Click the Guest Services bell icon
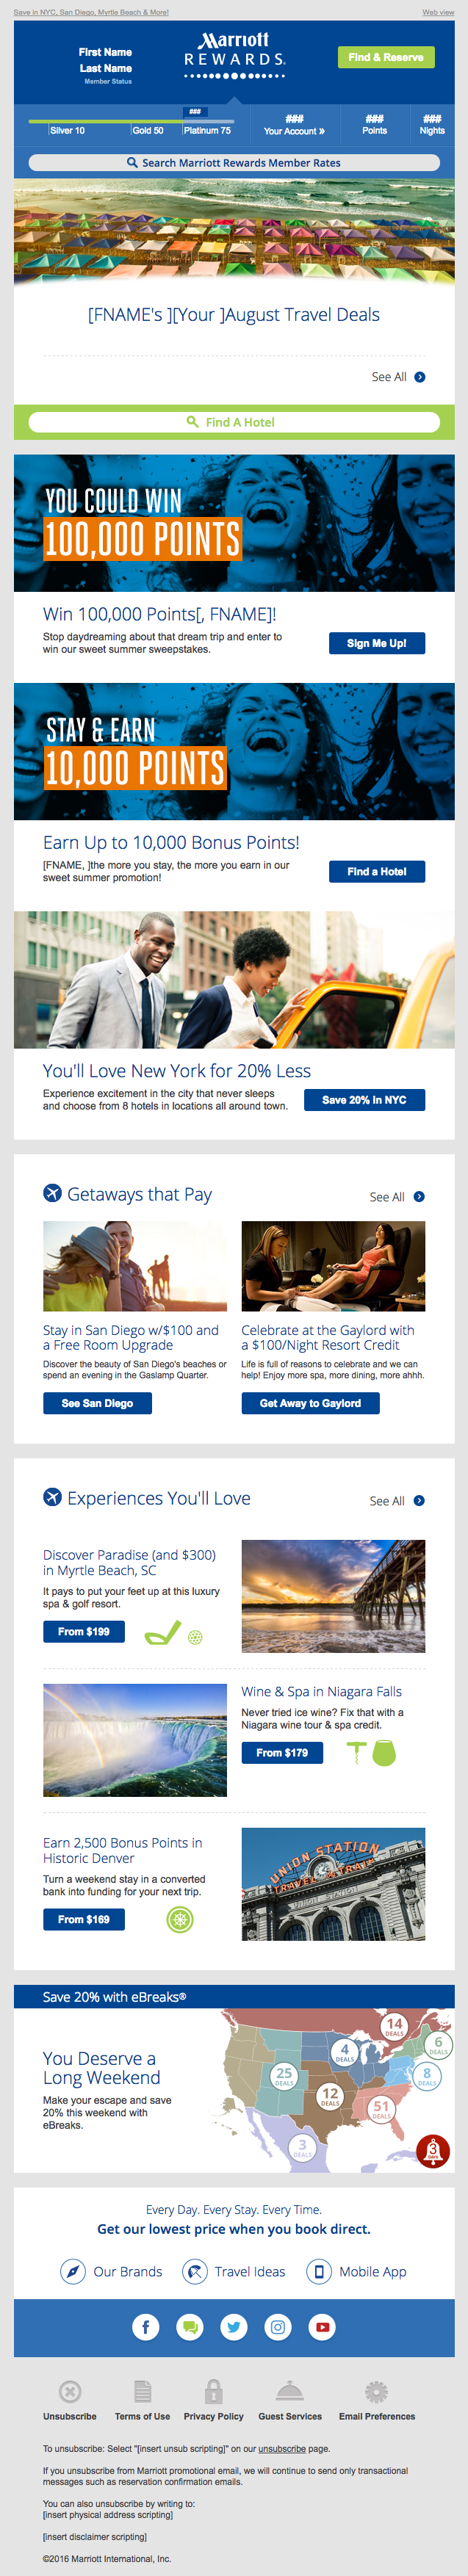The height and width of the screenshot is (2576, 468). coord(289,2390)
